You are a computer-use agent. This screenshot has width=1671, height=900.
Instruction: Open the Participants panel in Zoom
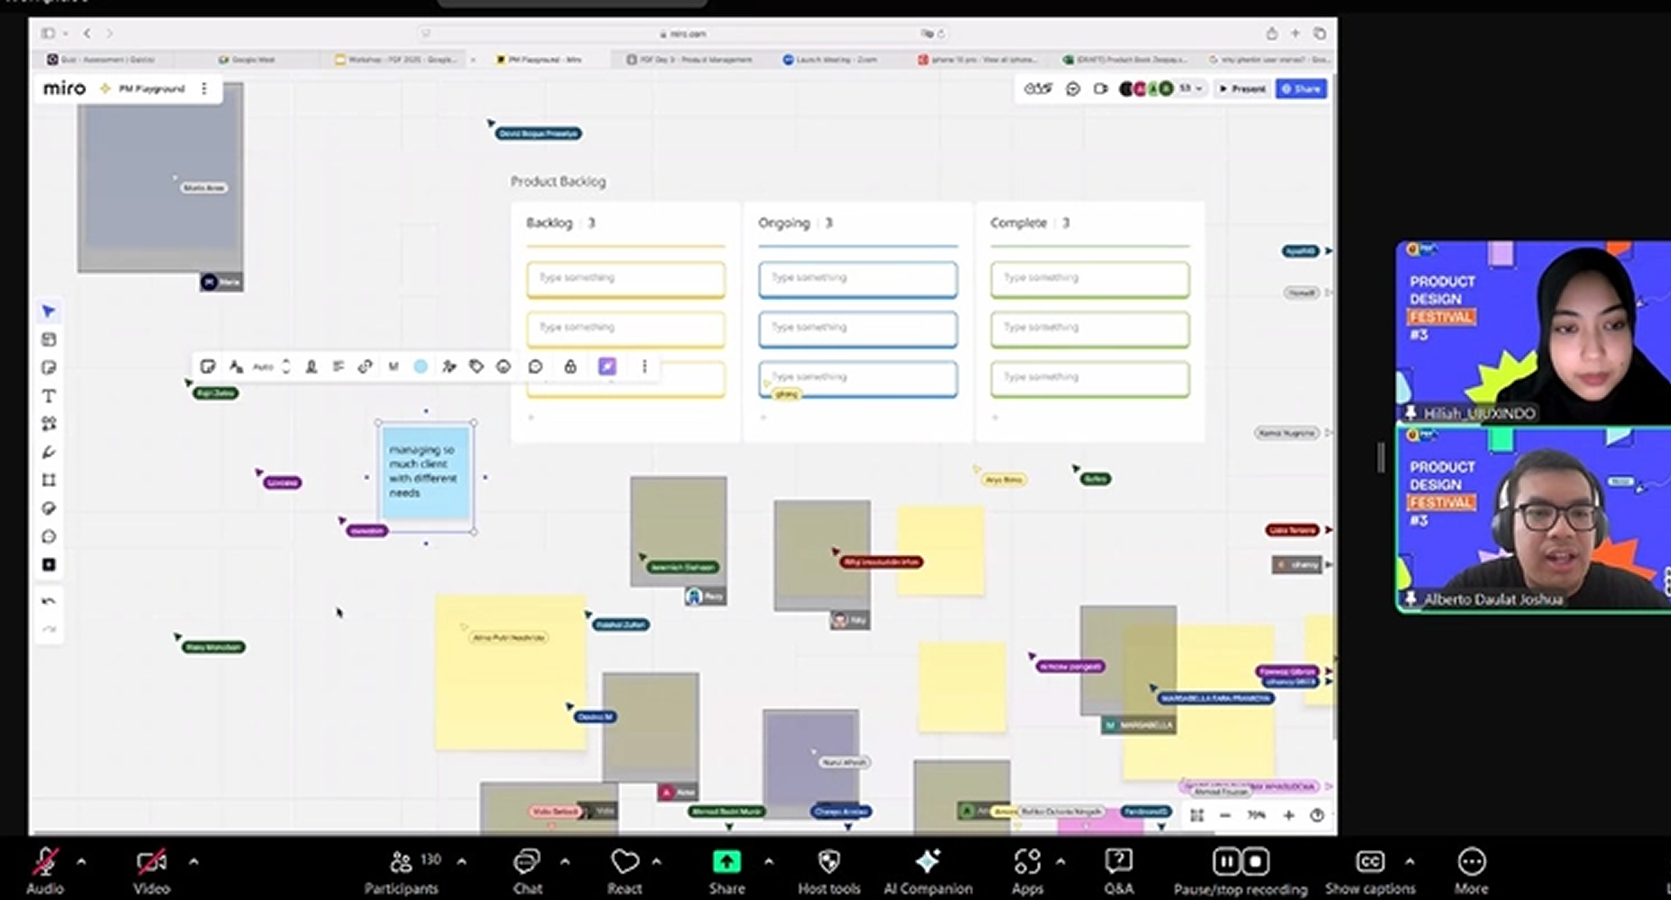coord(401,869)
